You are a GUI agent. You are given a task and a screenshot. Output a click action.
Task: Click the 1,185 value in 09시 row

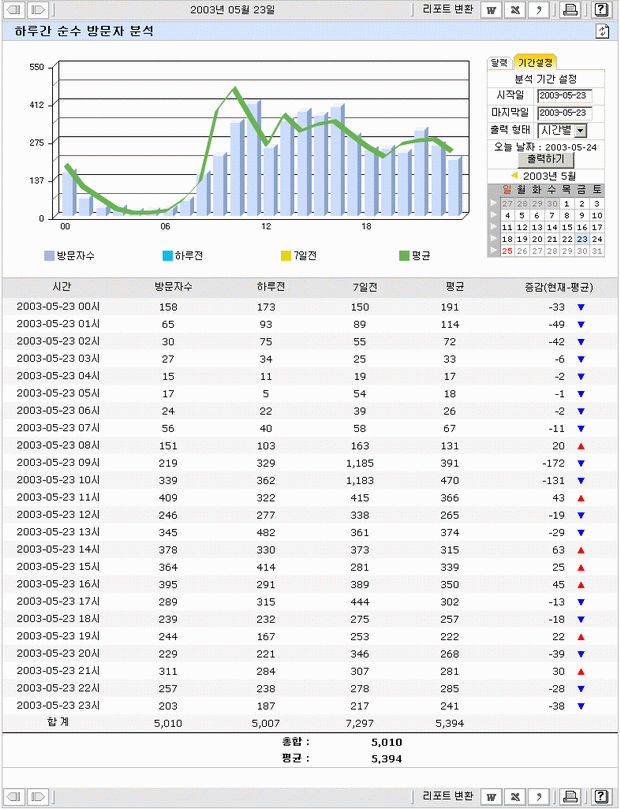point(360,463)
